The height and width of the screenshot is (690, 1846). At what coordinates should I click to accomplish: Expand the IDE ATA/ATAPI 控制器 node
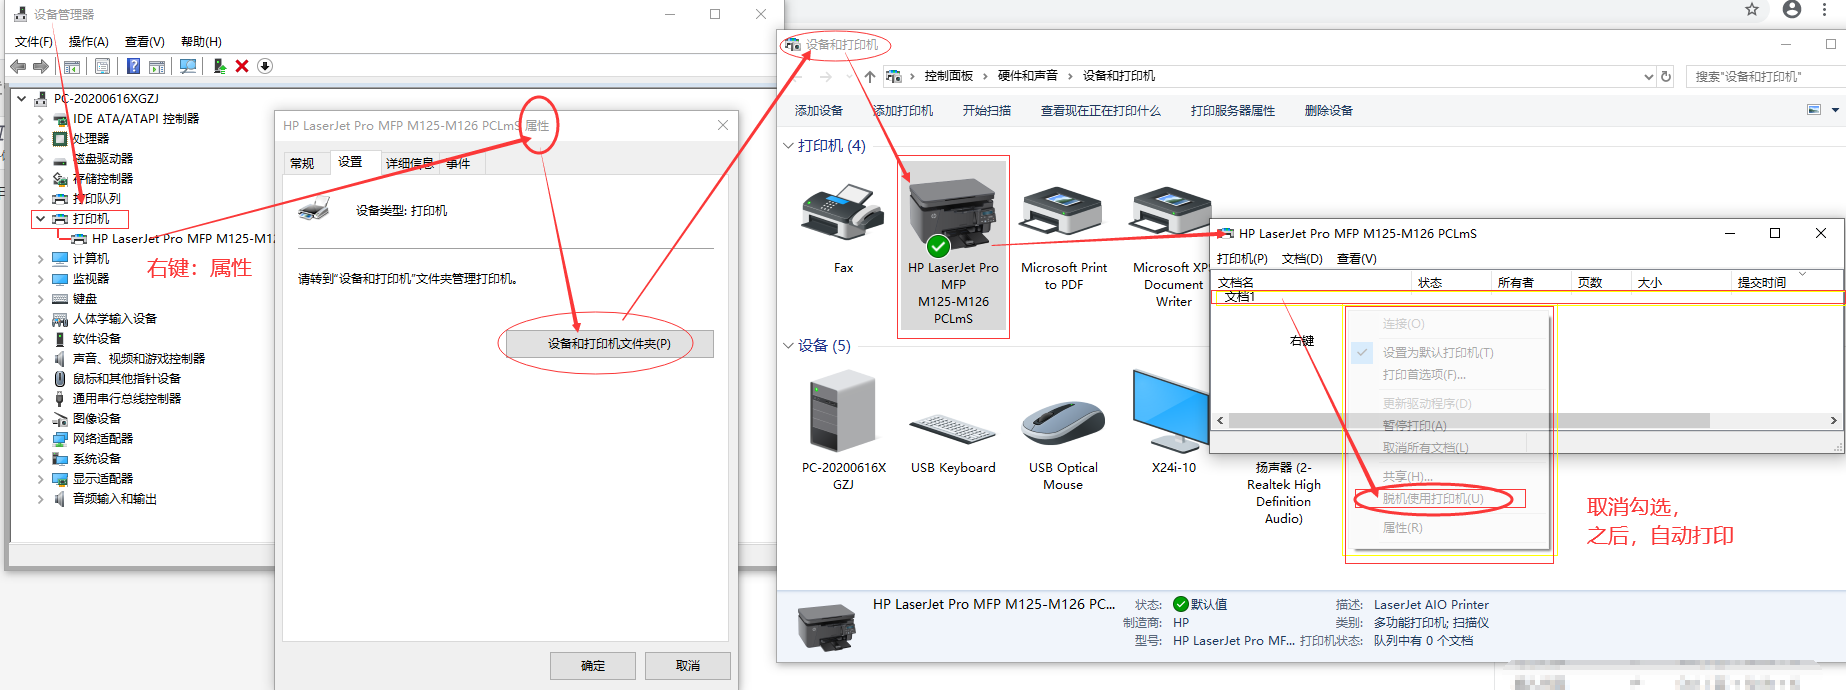pyautogui.click(x=40, y=119)
